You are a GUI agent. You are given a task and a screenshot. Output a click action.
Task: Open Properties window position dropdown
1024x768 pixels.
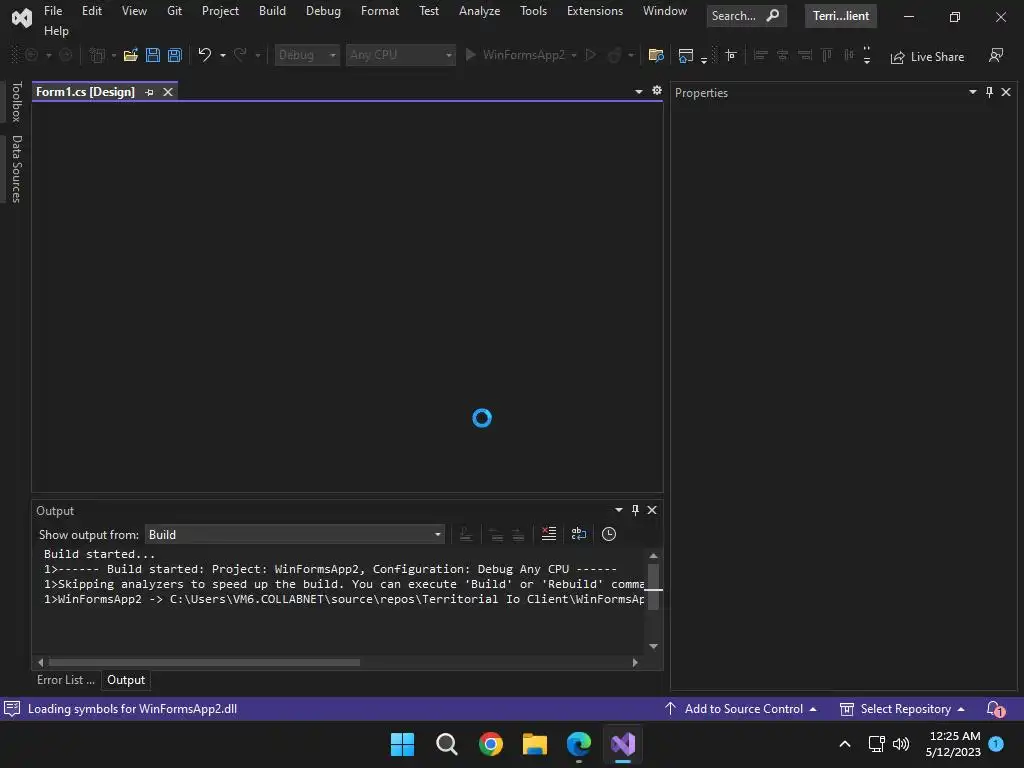[x=972, y=92]
